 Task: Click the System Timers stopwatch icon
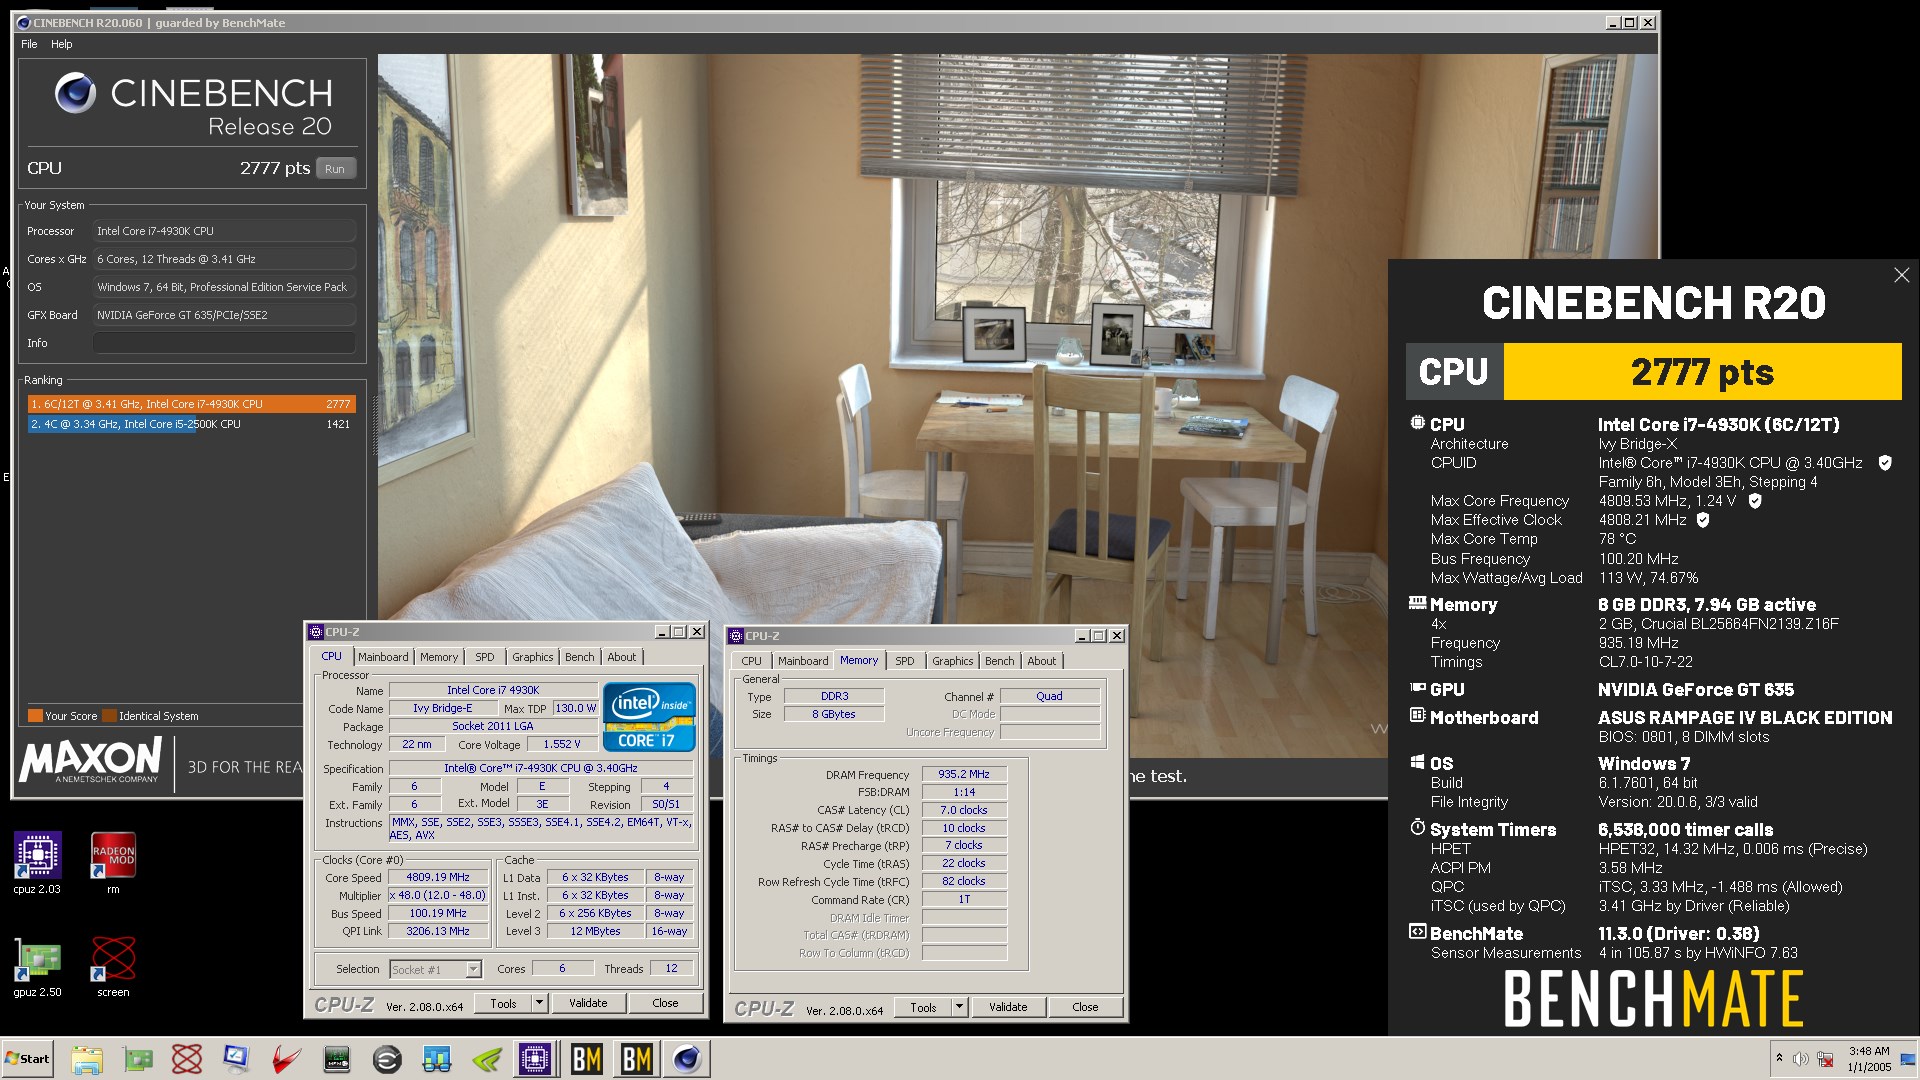click(x=1417, y=828)
